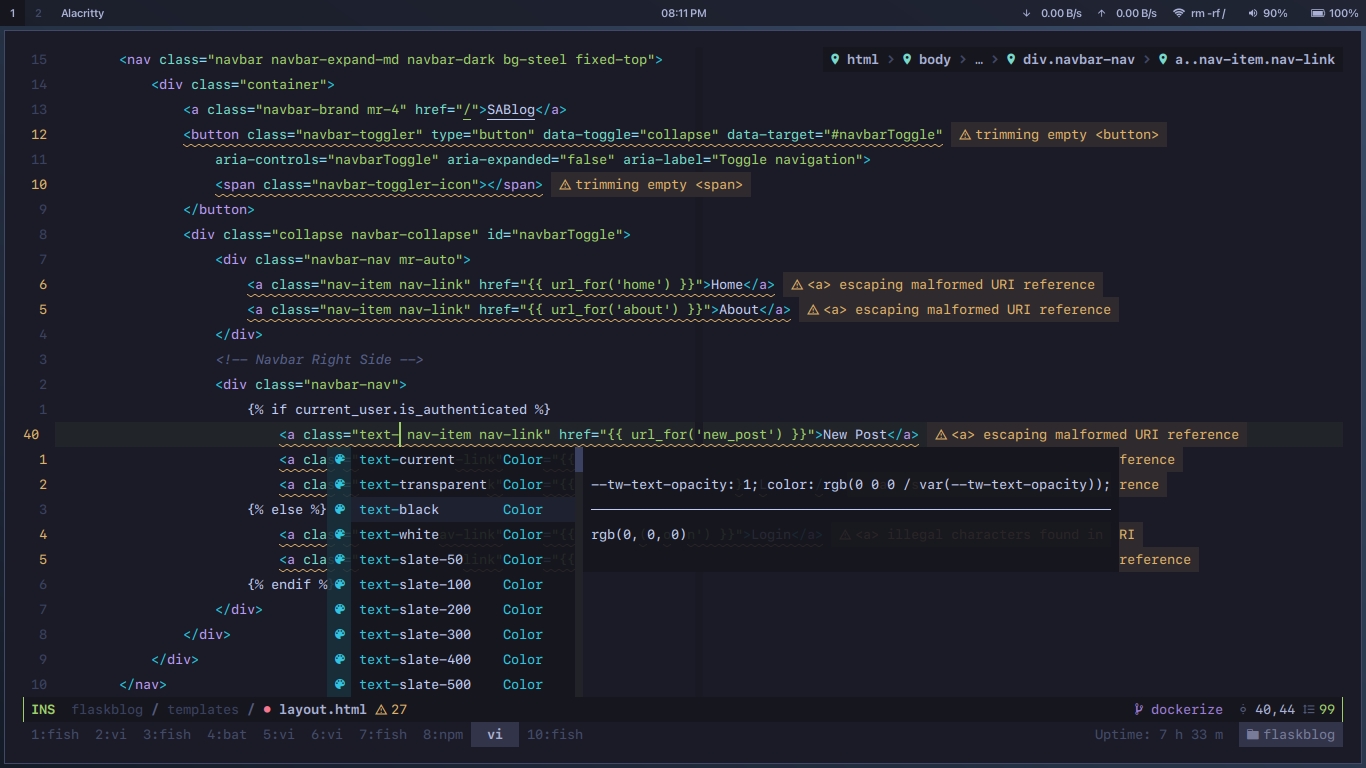Click statusline warning icon showing 27
Viewport: 1366px width, 768px height.
(381, 709)
